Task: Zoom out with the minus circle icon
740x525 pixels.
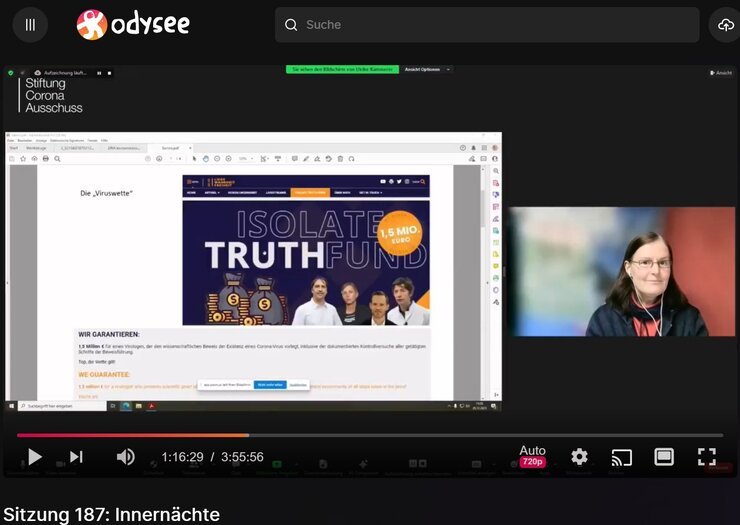Action: [217, 159]
